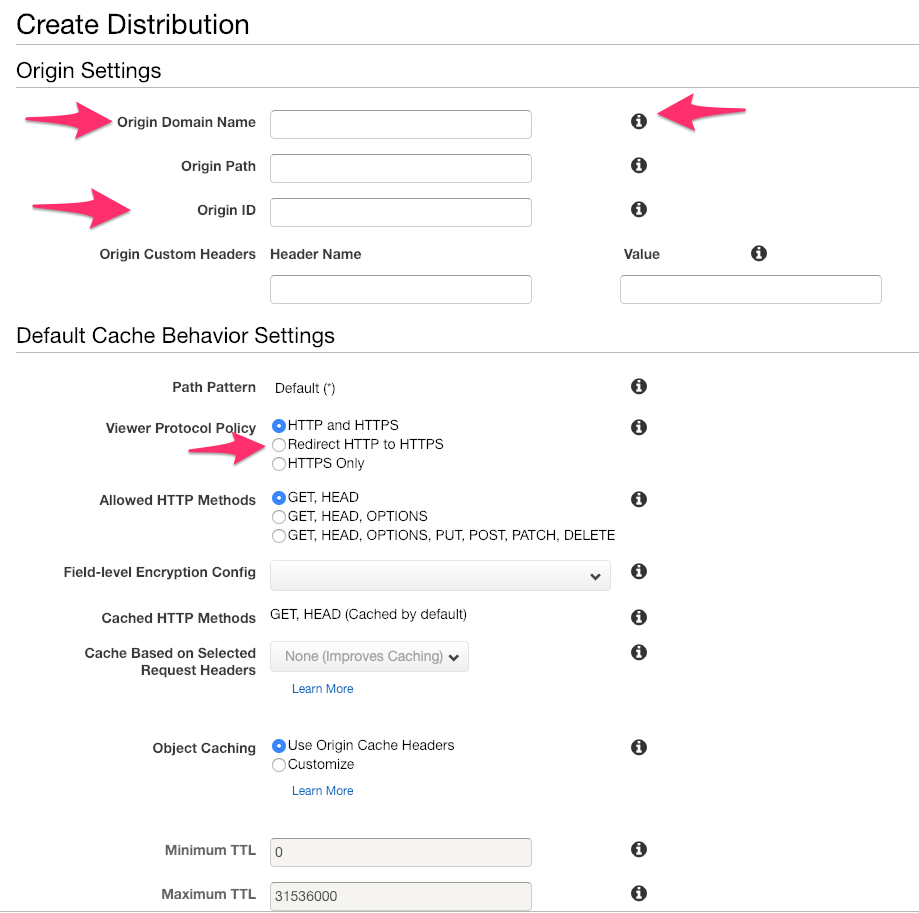Click the Minimum TTL info icon
Viewport: 919px width, 913px height.
(x=639, y=849)
